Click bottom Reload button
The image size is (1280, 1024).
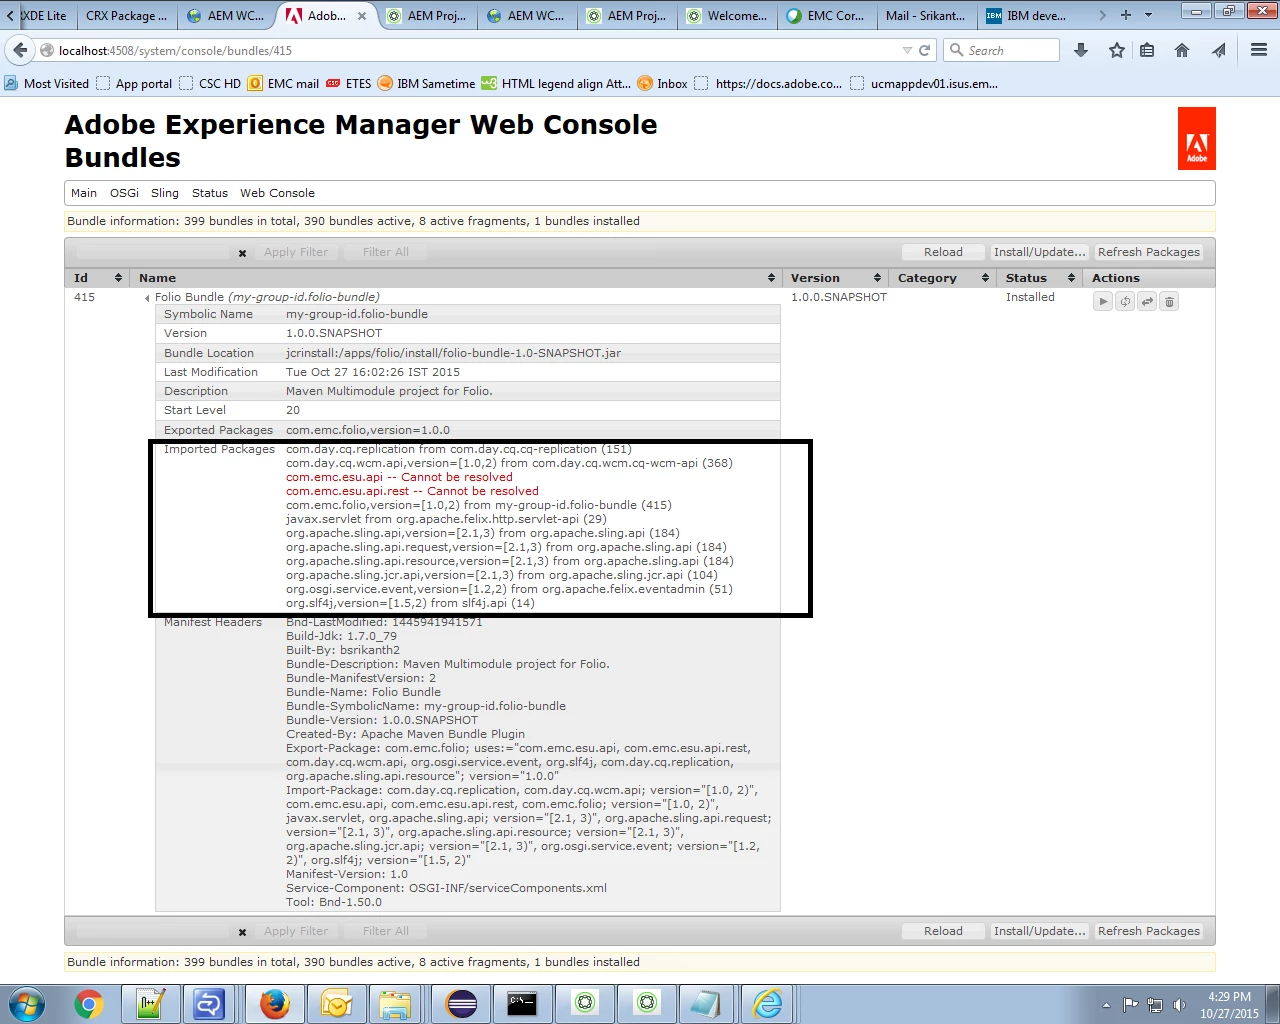click(x=943, y=931)
